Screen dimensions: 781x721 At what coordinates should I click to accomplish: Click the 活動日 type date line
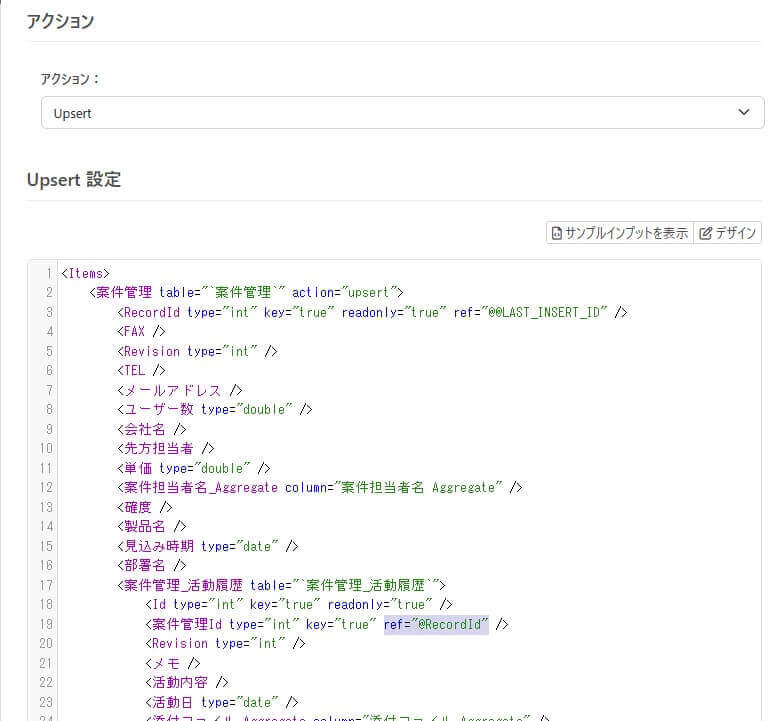click(x=222, y=703)
